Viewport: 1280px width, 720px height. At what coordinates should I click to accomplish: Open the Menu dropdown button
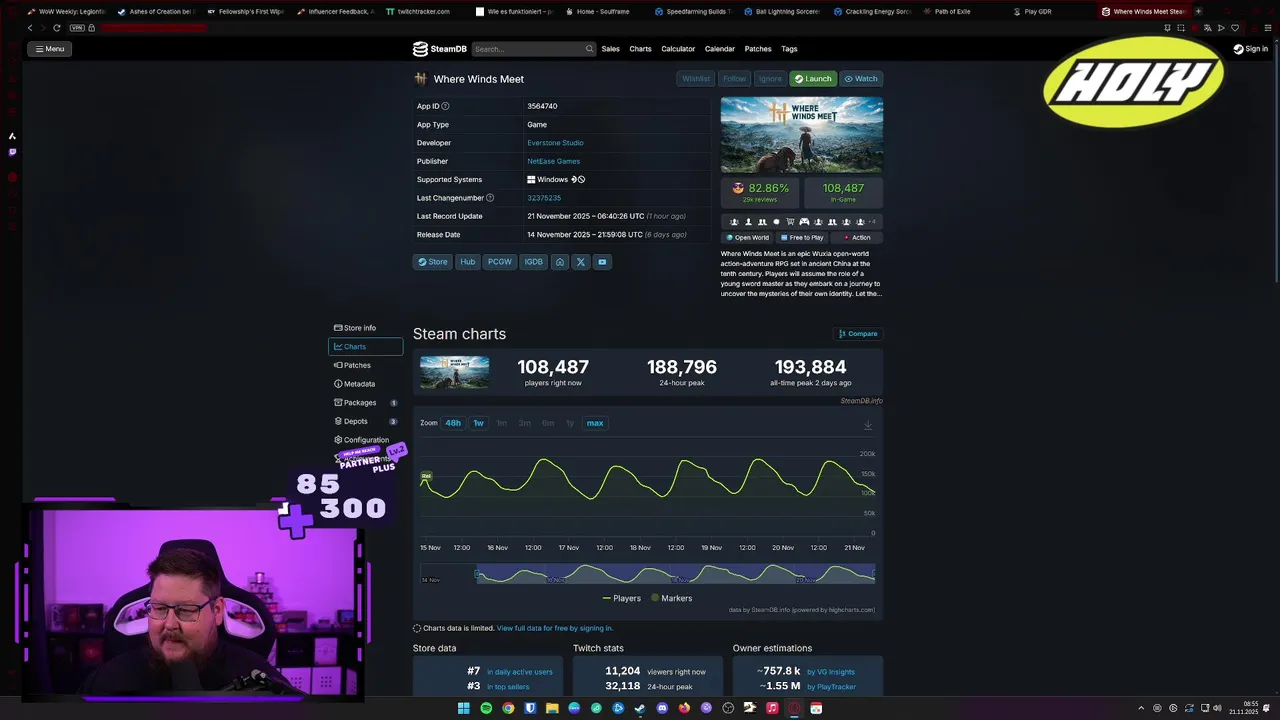click(50, 49)
